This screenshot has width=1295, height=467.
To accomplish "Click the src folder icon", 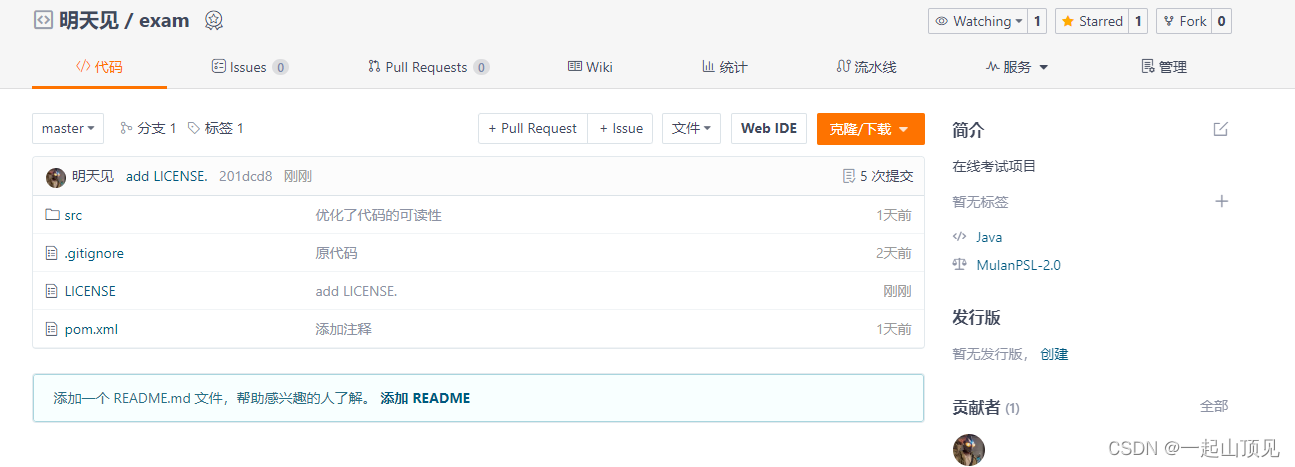I will coord(52,215).
